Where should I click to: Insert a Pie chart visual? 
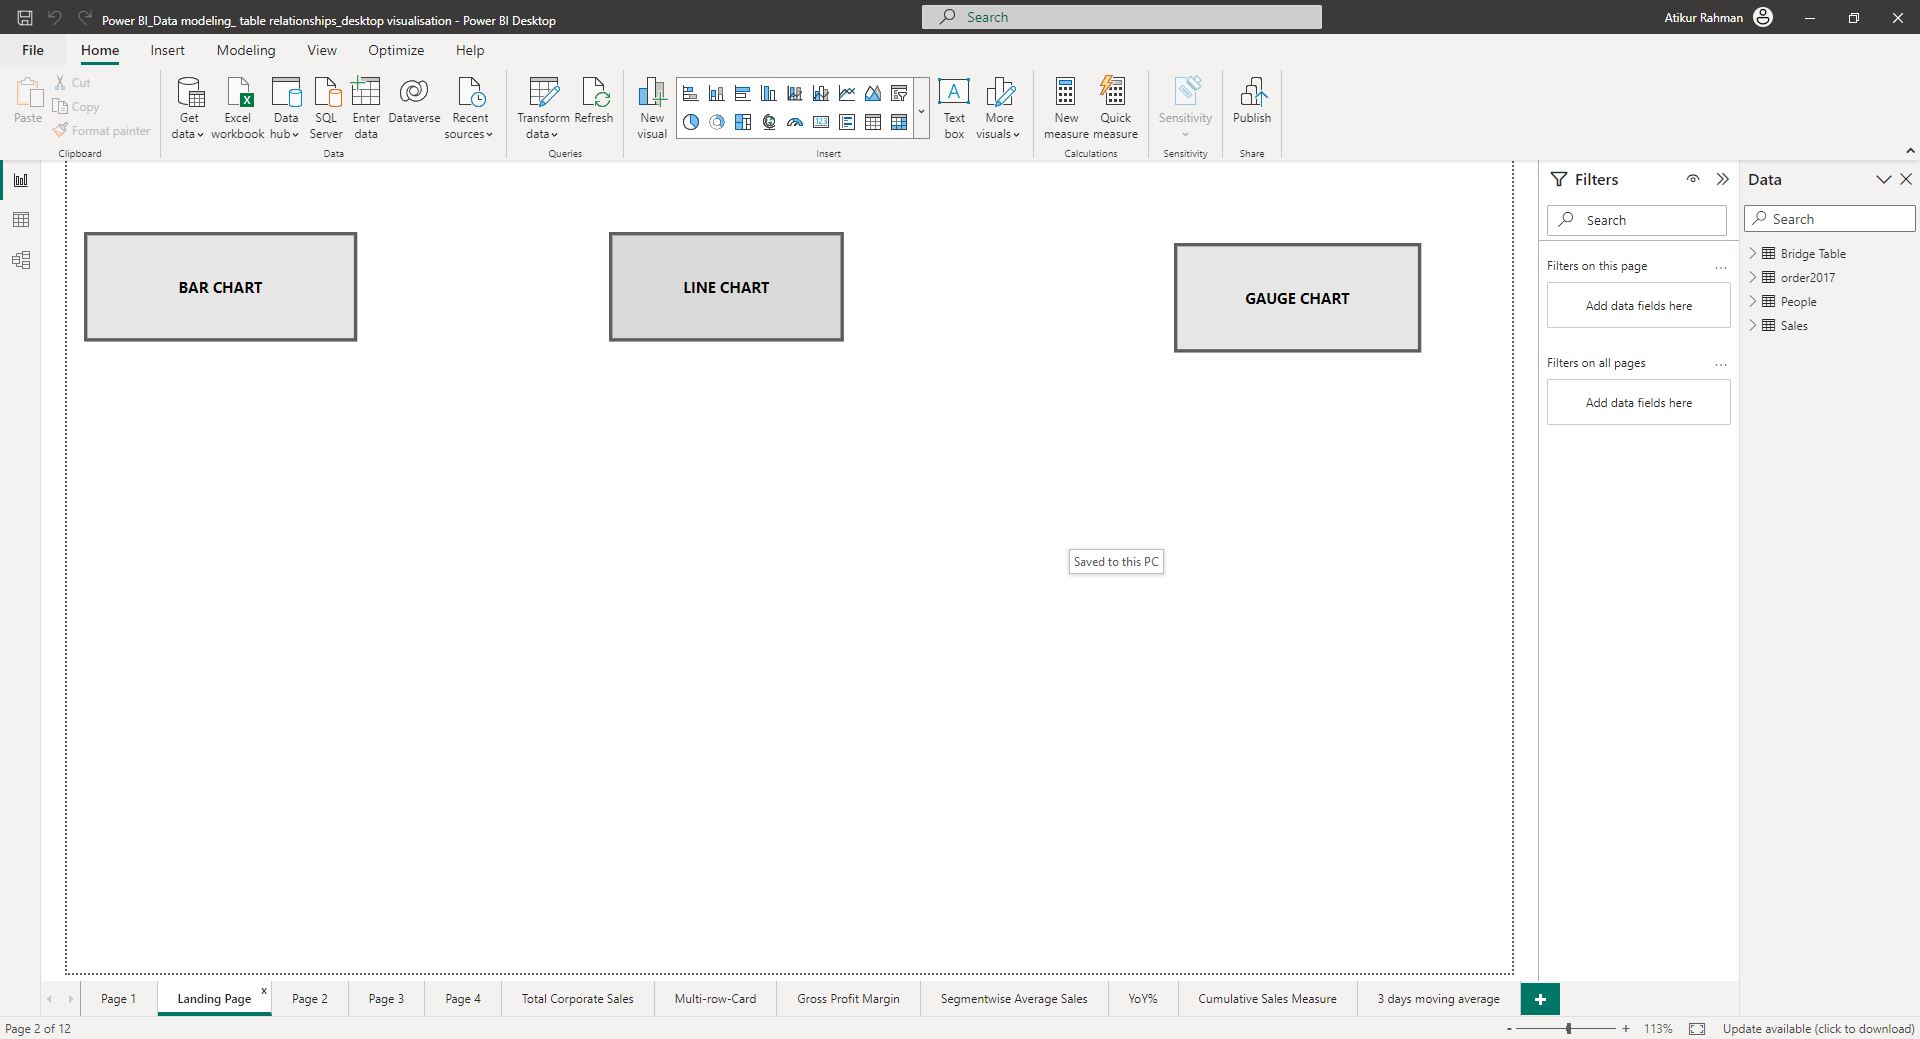click(689, 122)
